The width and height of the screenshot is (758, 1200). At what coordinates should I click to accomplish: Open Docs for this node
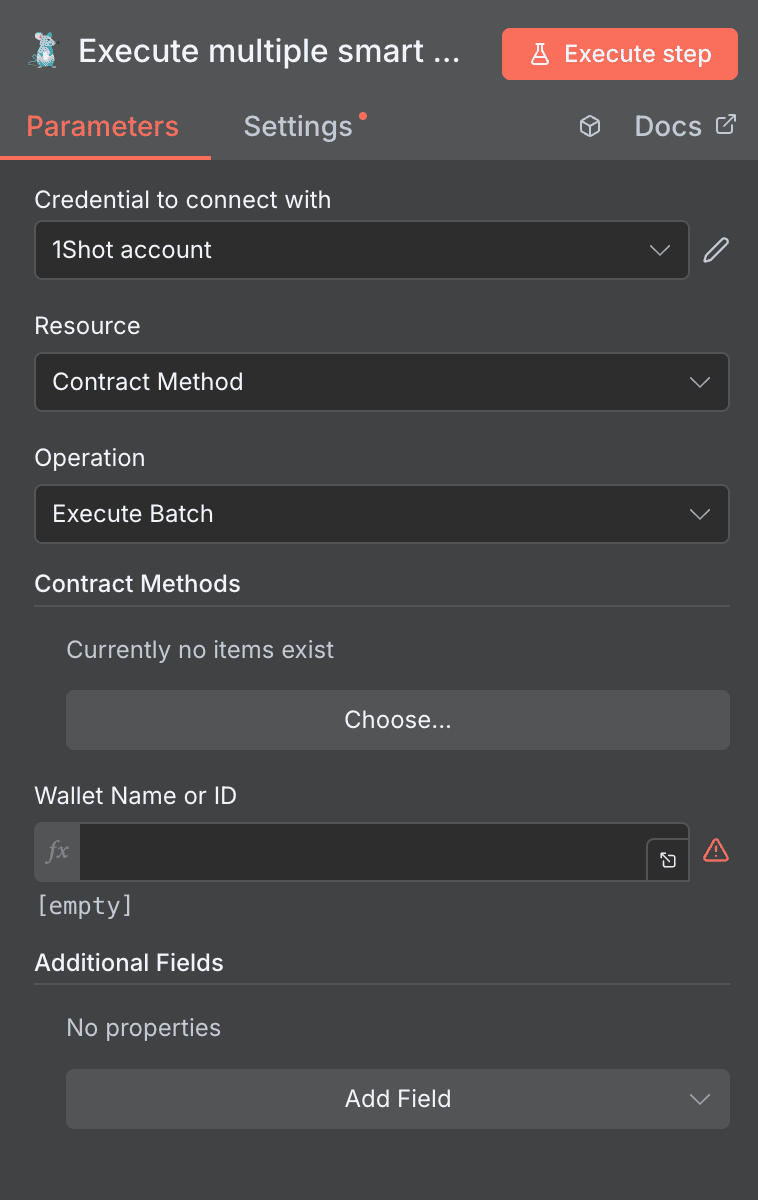coord(668,126)
